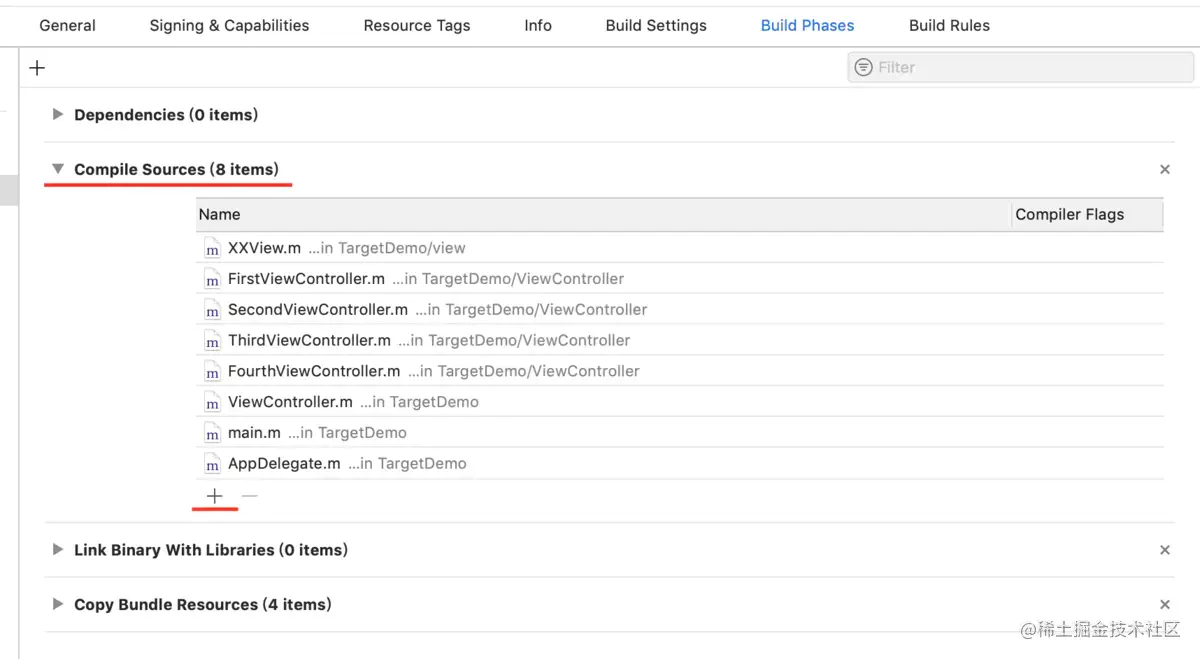Delete the Copy Bundle Resources phase

(1164, 605)
